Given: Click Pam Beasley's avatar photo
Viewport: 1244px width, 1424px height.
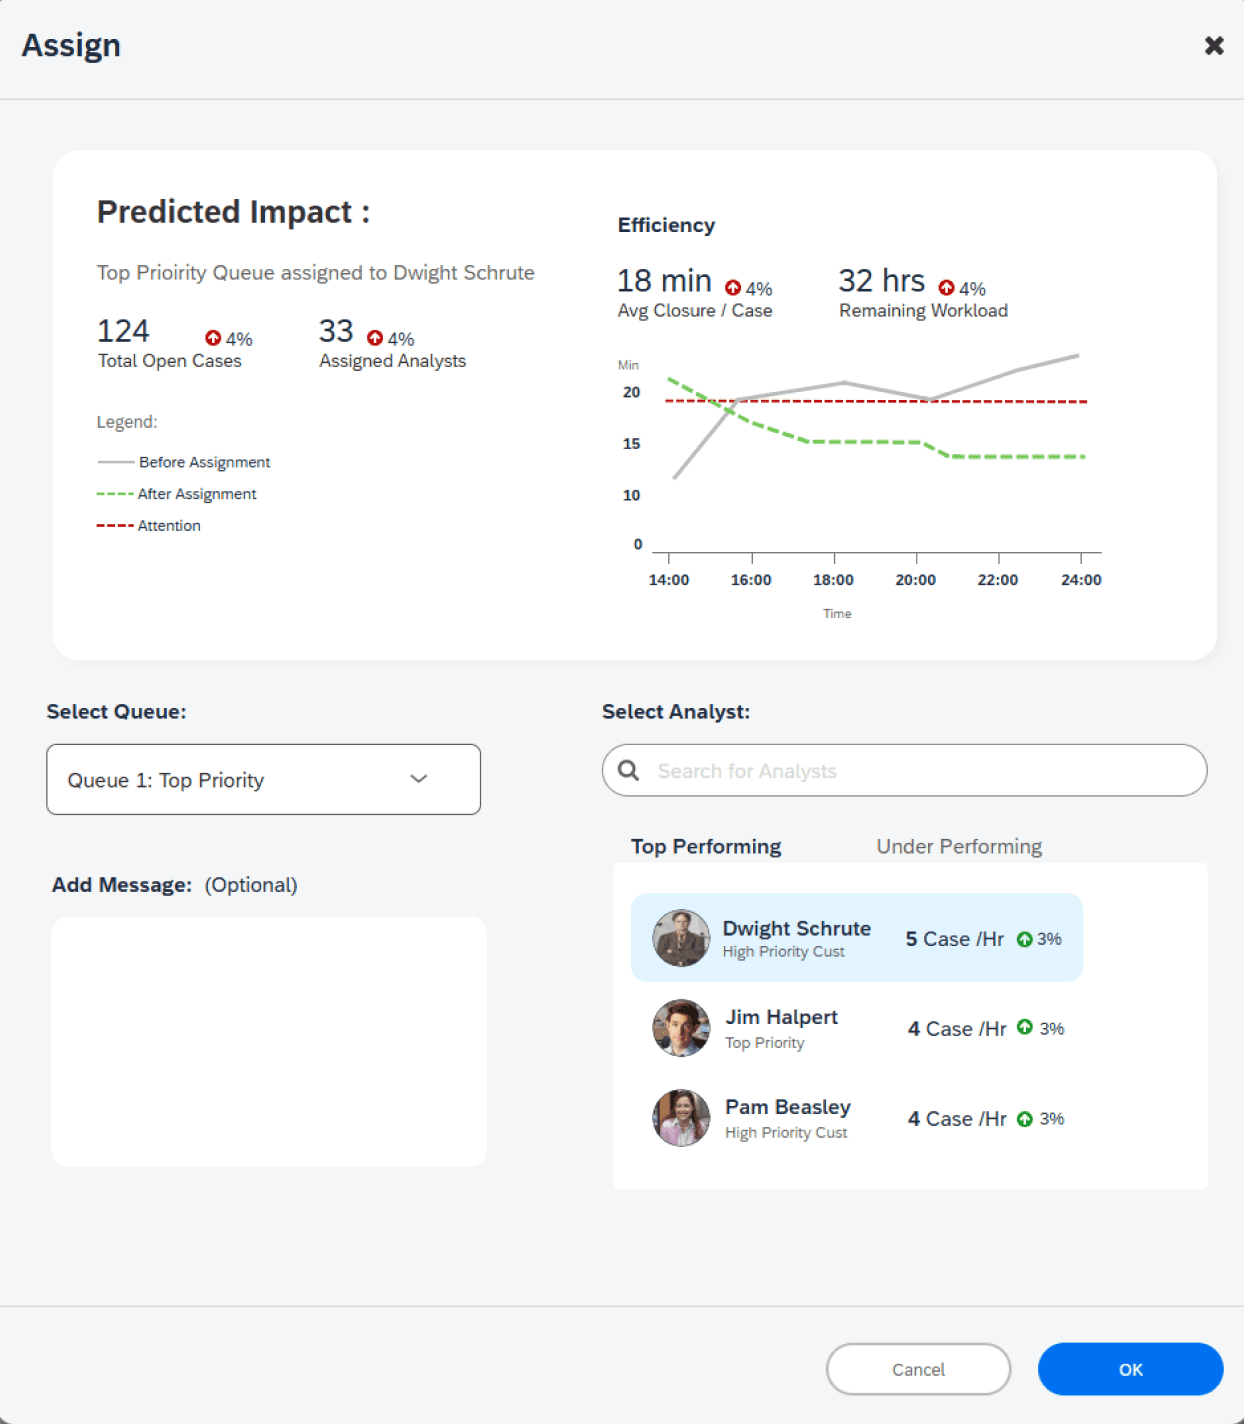Looking at the screenshot, I should (x=681, y=1118).
